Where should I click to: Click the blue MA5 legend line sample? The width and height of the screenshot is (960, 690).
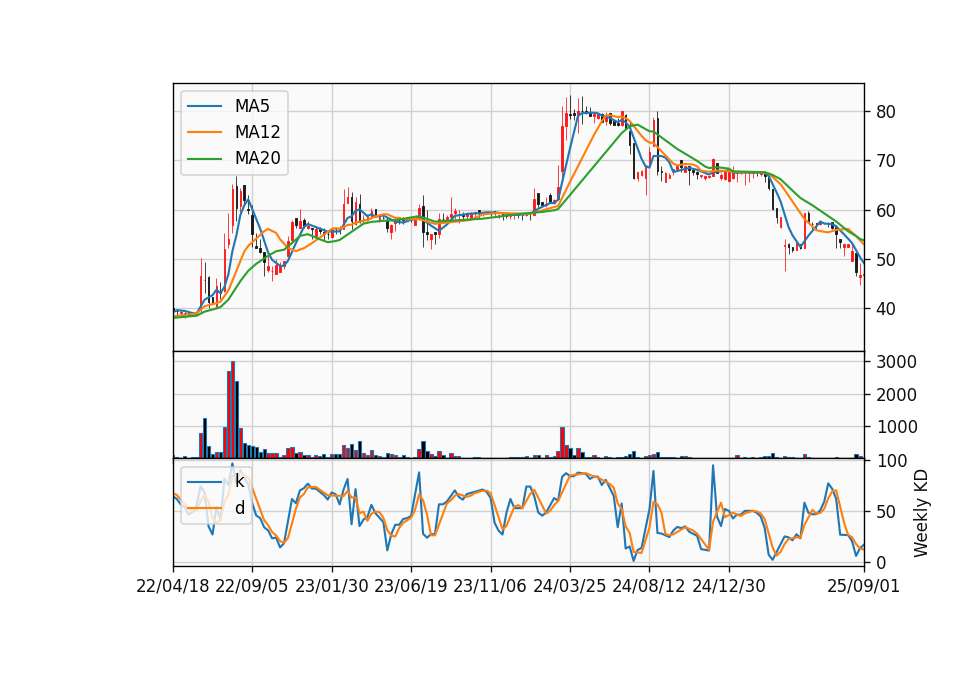click(204, 106)
